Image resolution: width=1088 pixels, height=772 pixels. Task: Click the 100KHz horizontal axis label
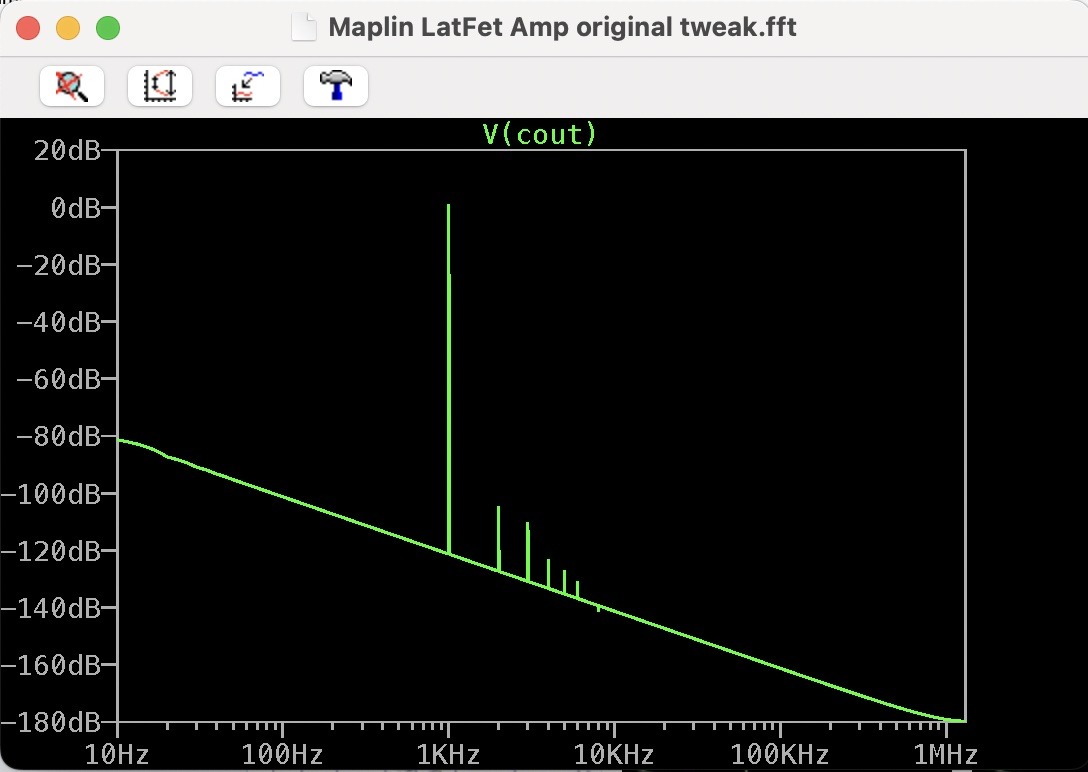pos(780,754)
